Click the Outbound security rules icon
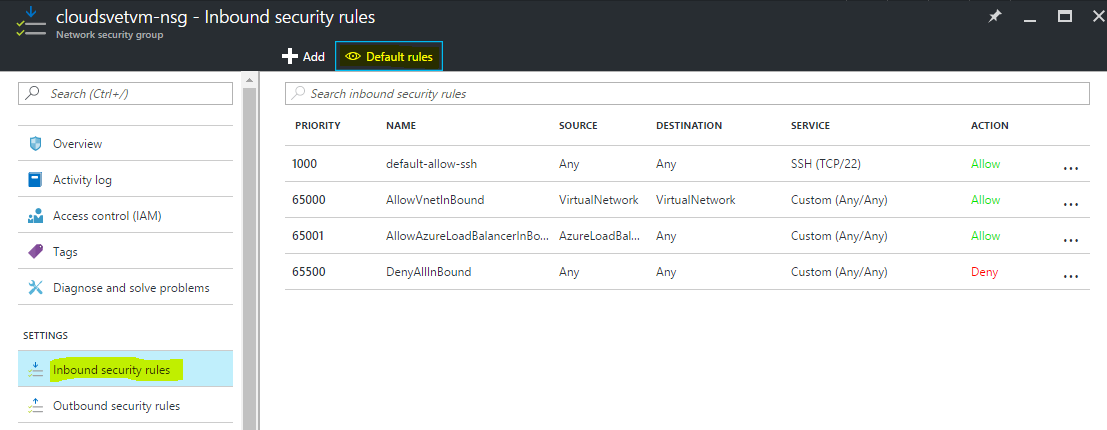The width and height of the screenshot is (1107, 430). coord(35,406)
